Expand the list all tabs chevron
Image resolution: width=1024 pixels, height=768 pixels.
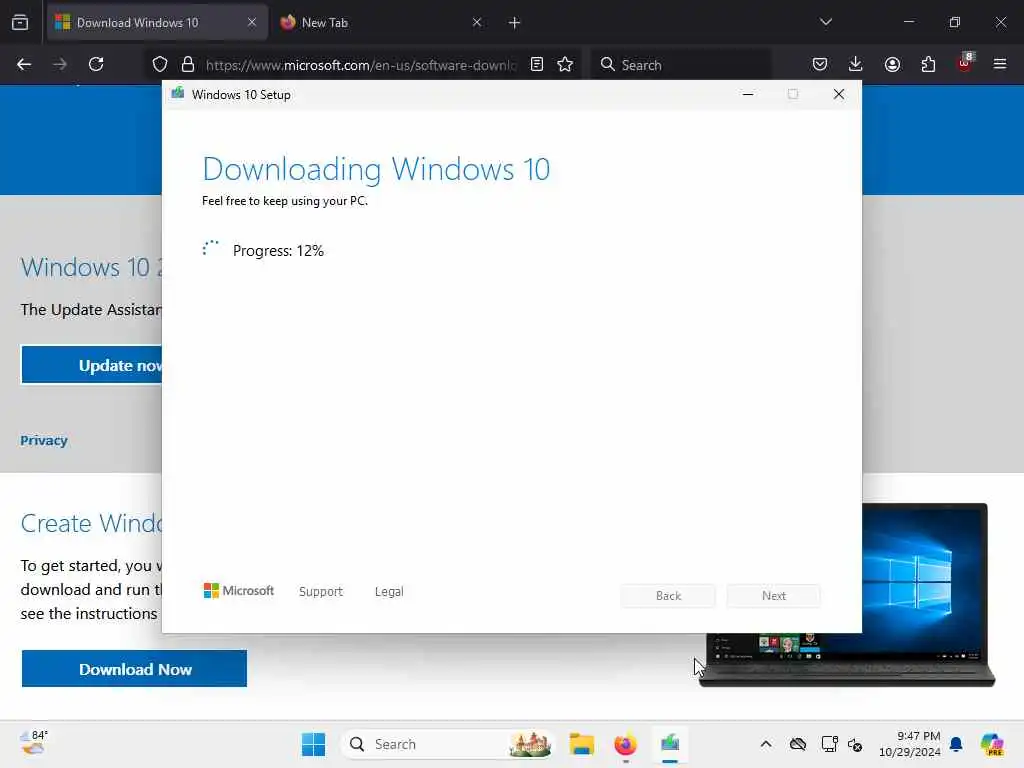coord(825,22)
